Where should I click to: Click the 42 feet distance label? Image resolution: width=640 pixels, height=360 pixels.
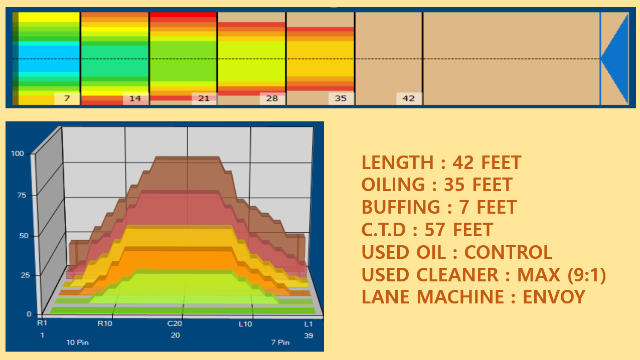pos(409,98)
